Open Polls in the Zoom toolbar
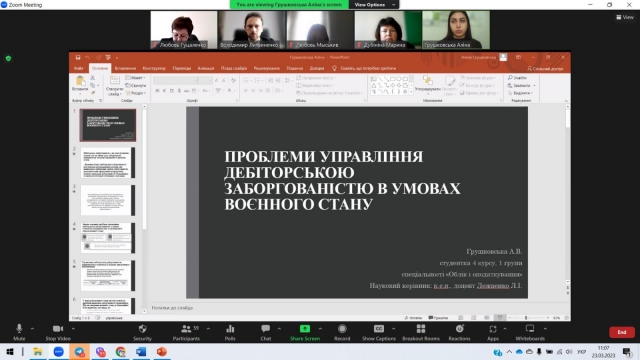The image size is (640, 360). [230, 332]
